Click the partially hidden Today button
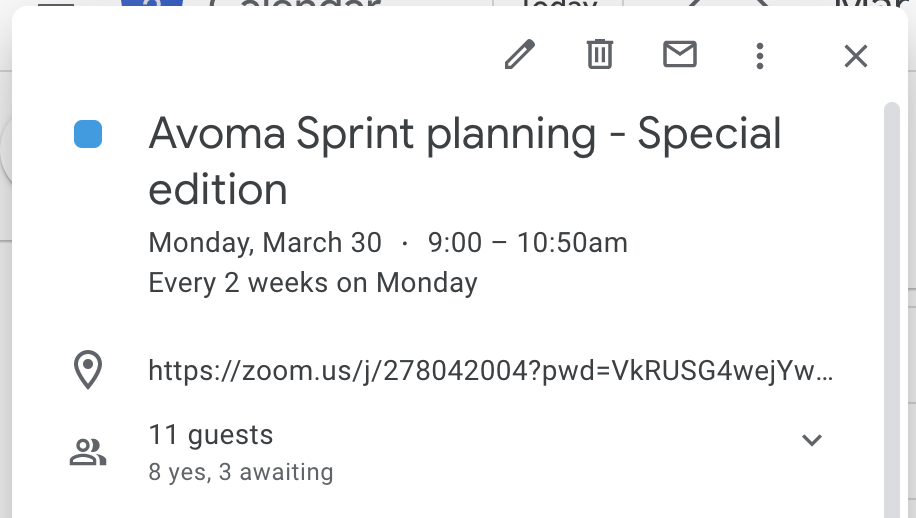The image size is (916, 518). 559,4
